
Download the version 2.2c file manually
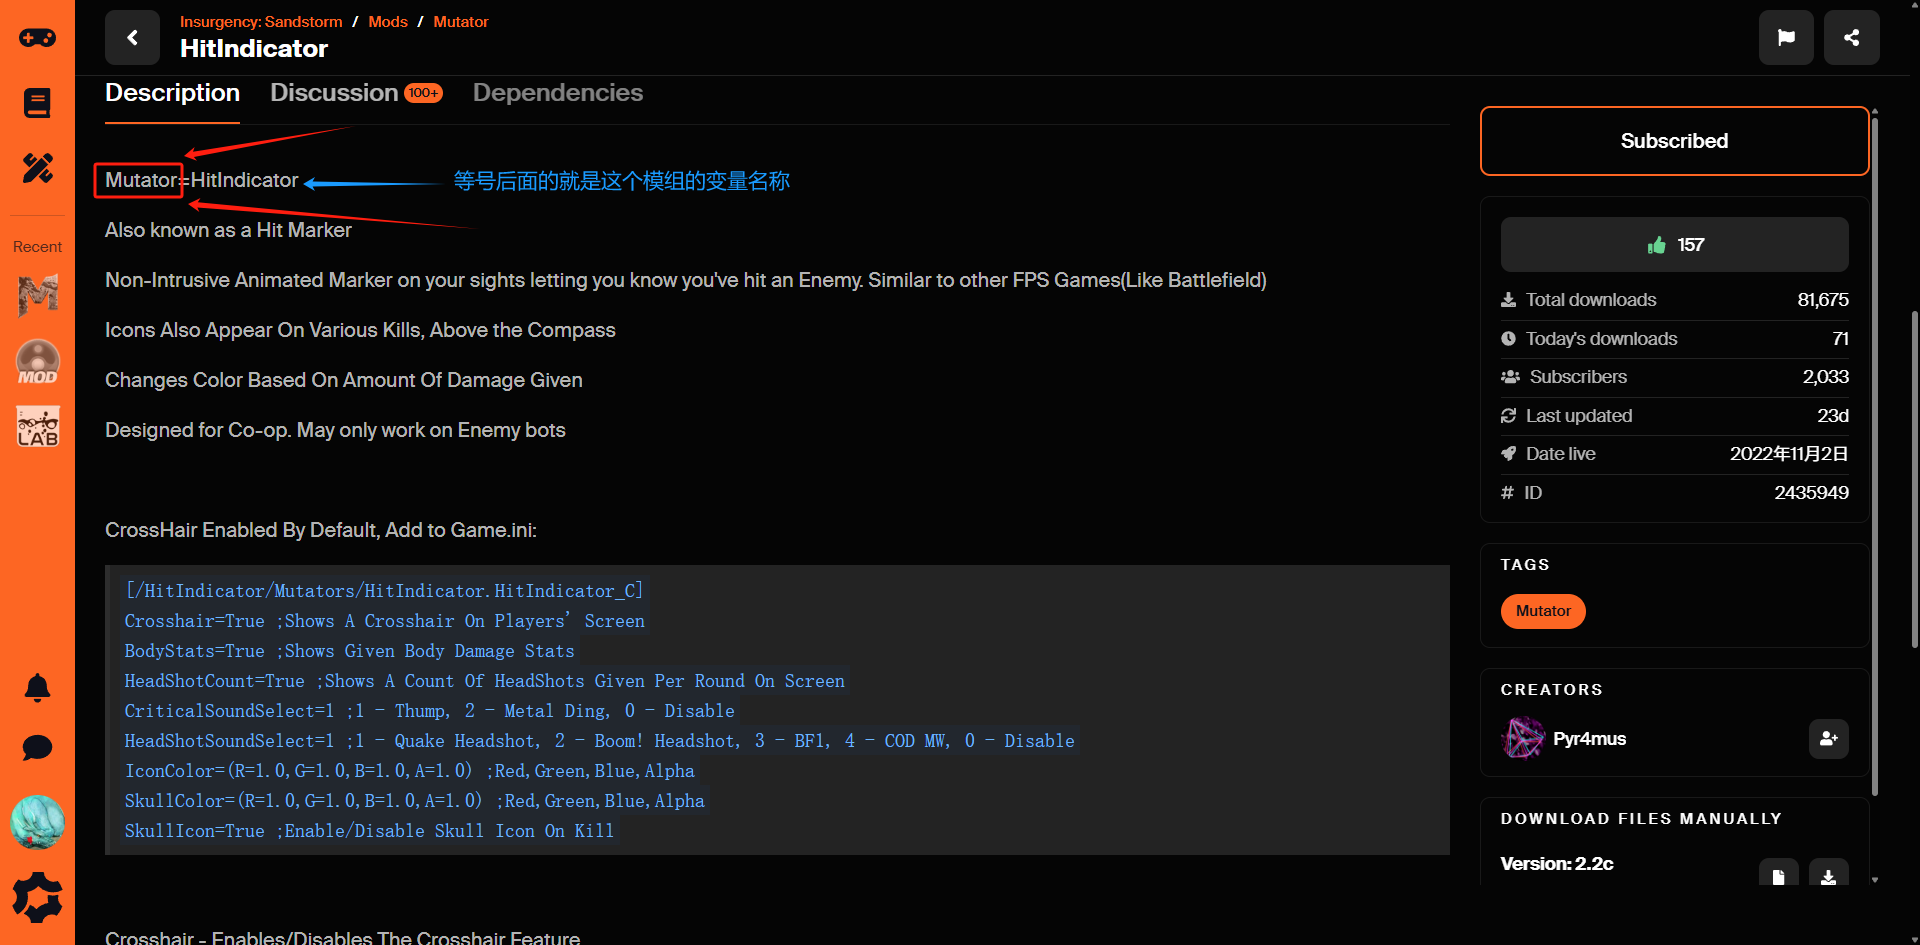click(1828, 875)
